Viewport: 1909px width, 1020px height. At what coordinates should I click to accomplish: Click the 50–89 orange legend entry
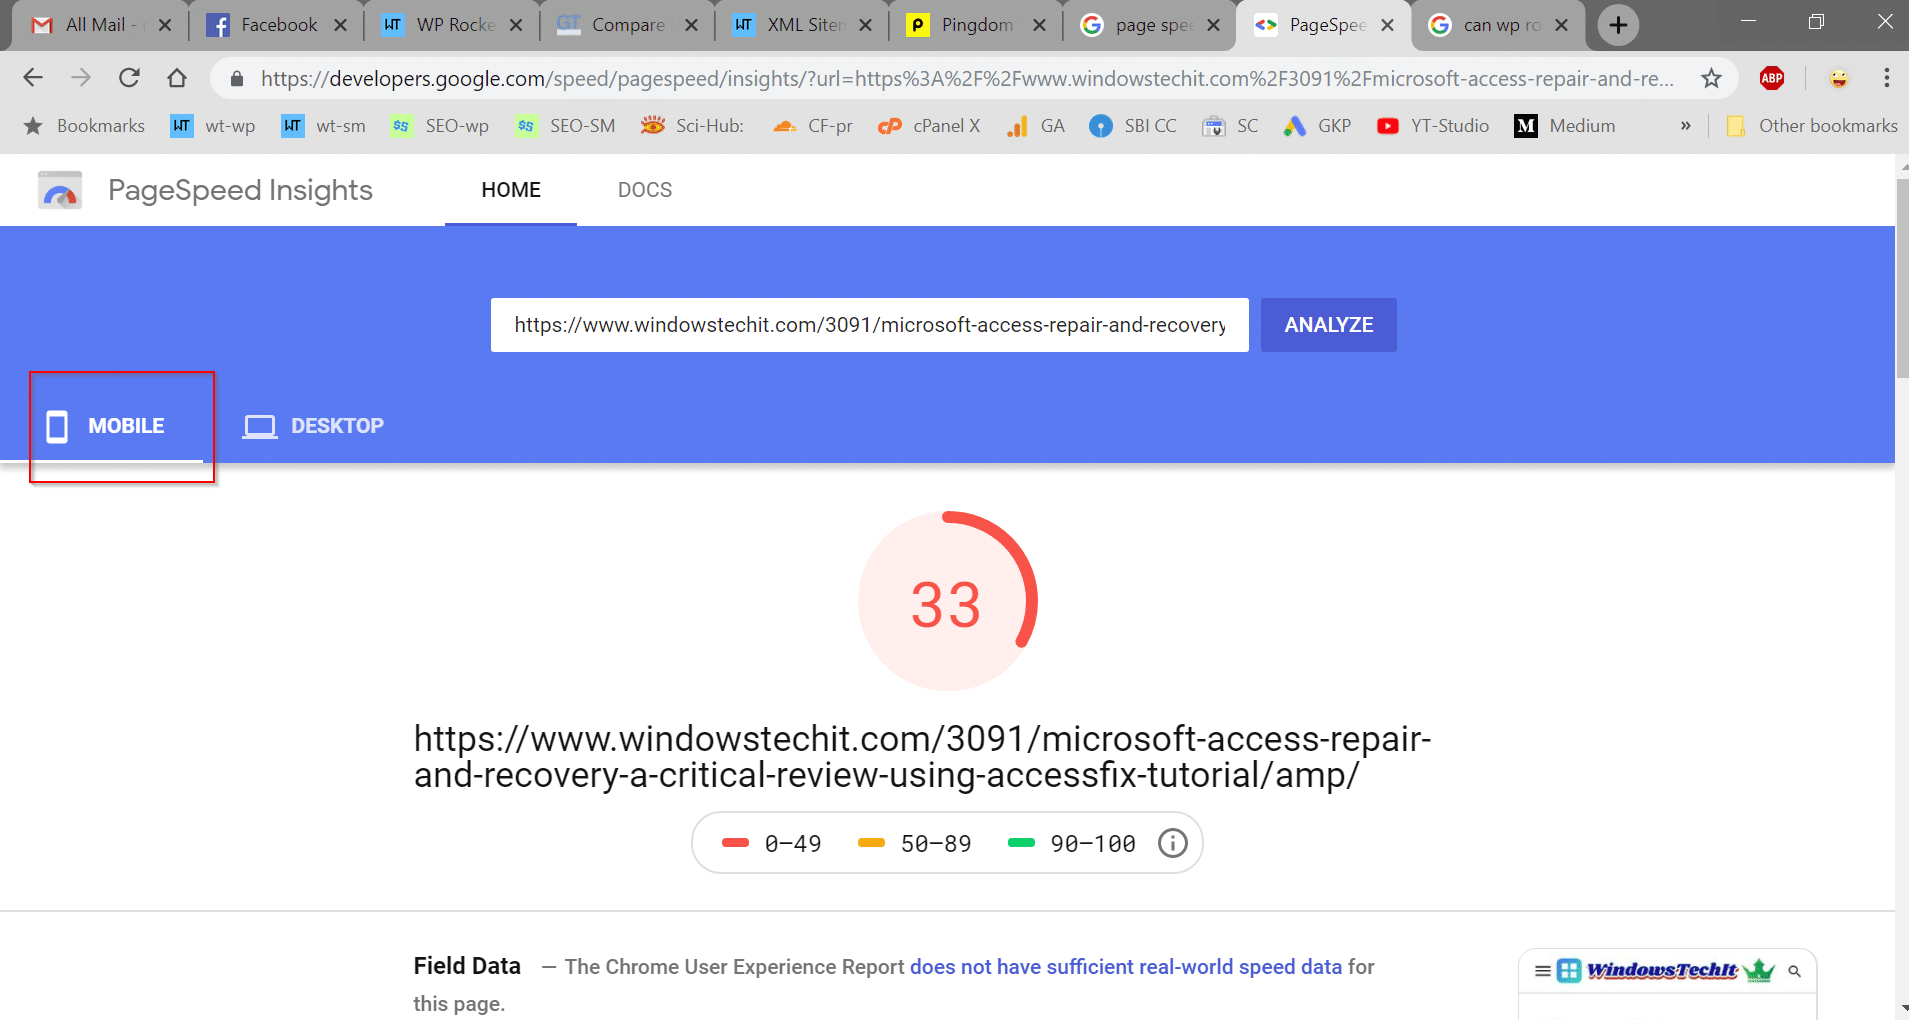coord(915,843)
